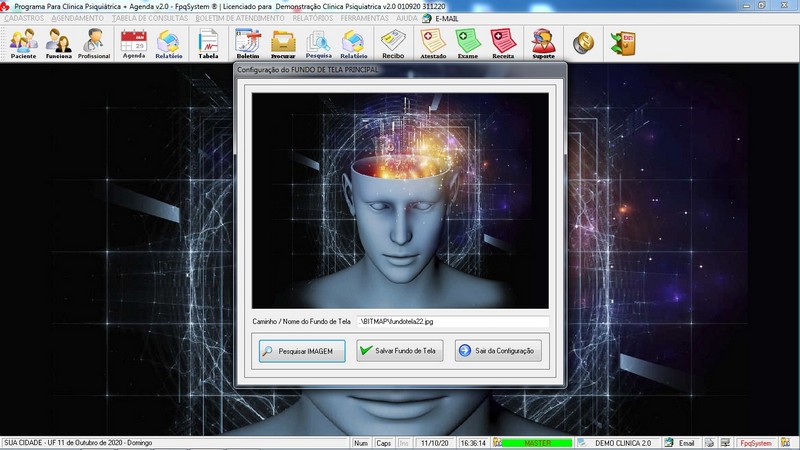Click the DEMO CLINICA 2.0 status text

[x=623, y=443]
